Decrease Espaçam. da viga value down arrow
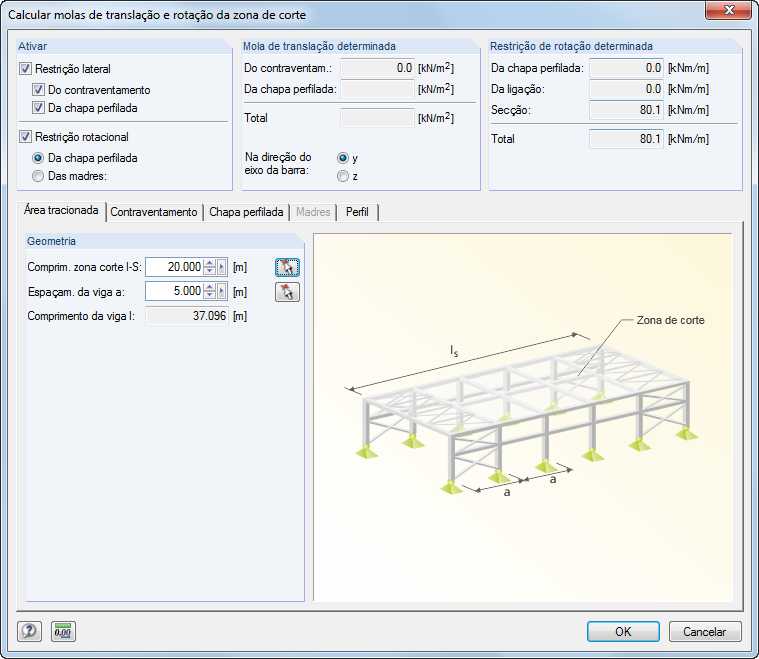 (209, 295)
